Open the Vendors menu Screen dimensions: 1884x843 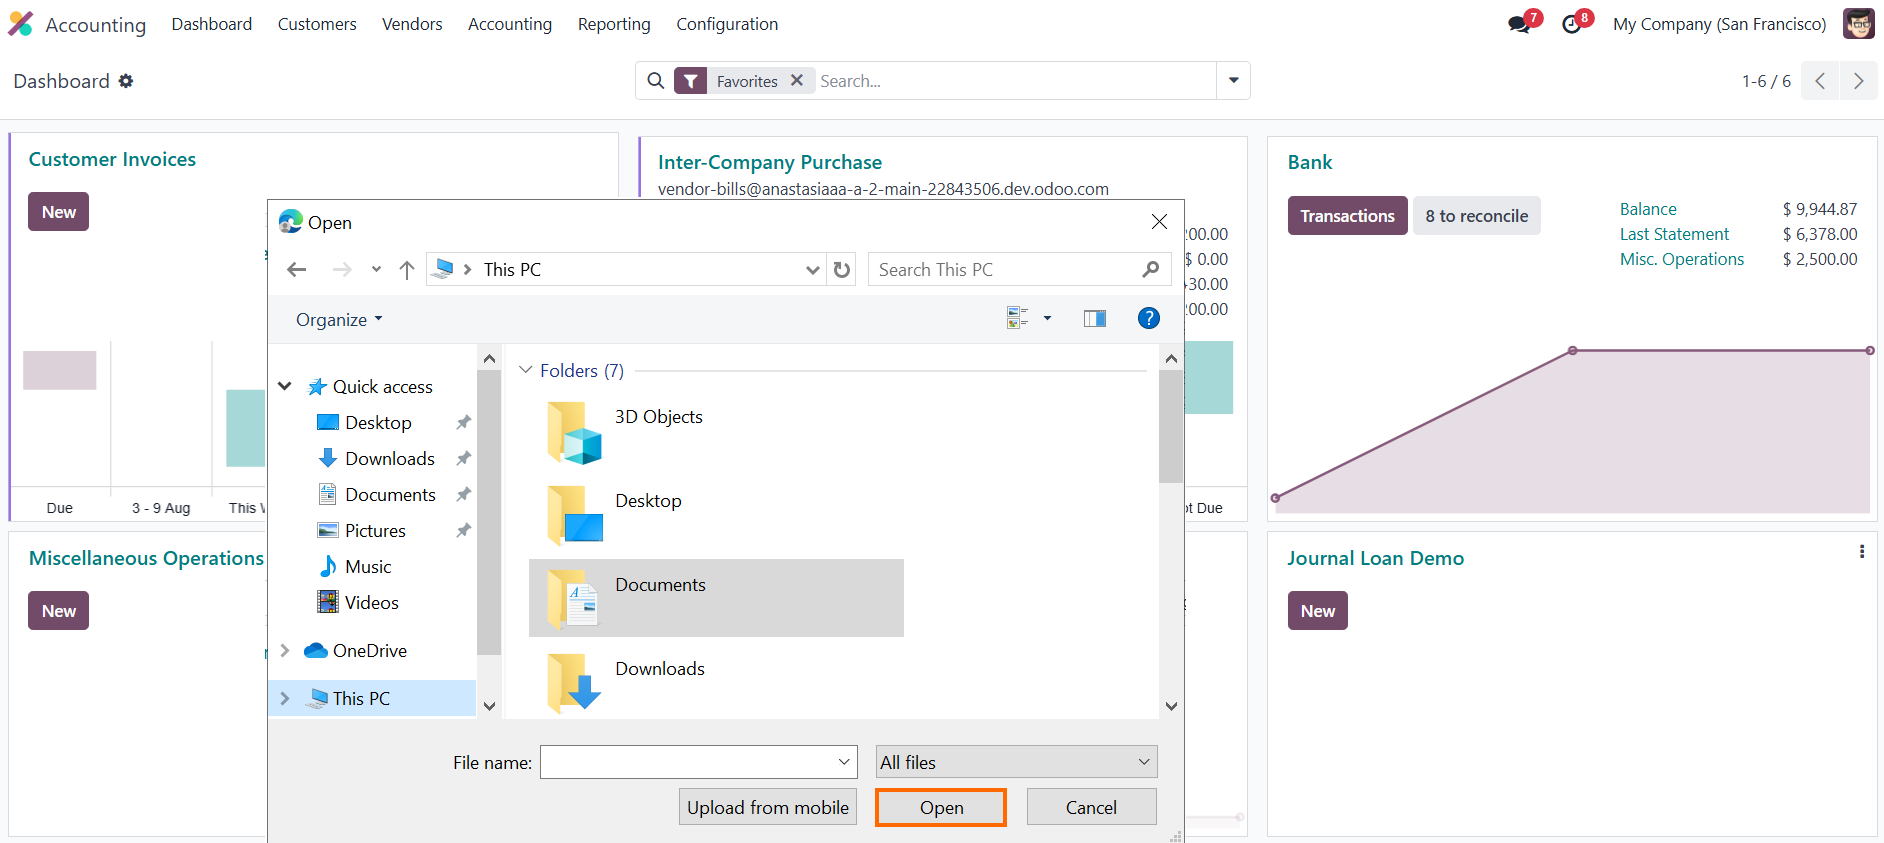pyautogui.click(x=412, y=24)
